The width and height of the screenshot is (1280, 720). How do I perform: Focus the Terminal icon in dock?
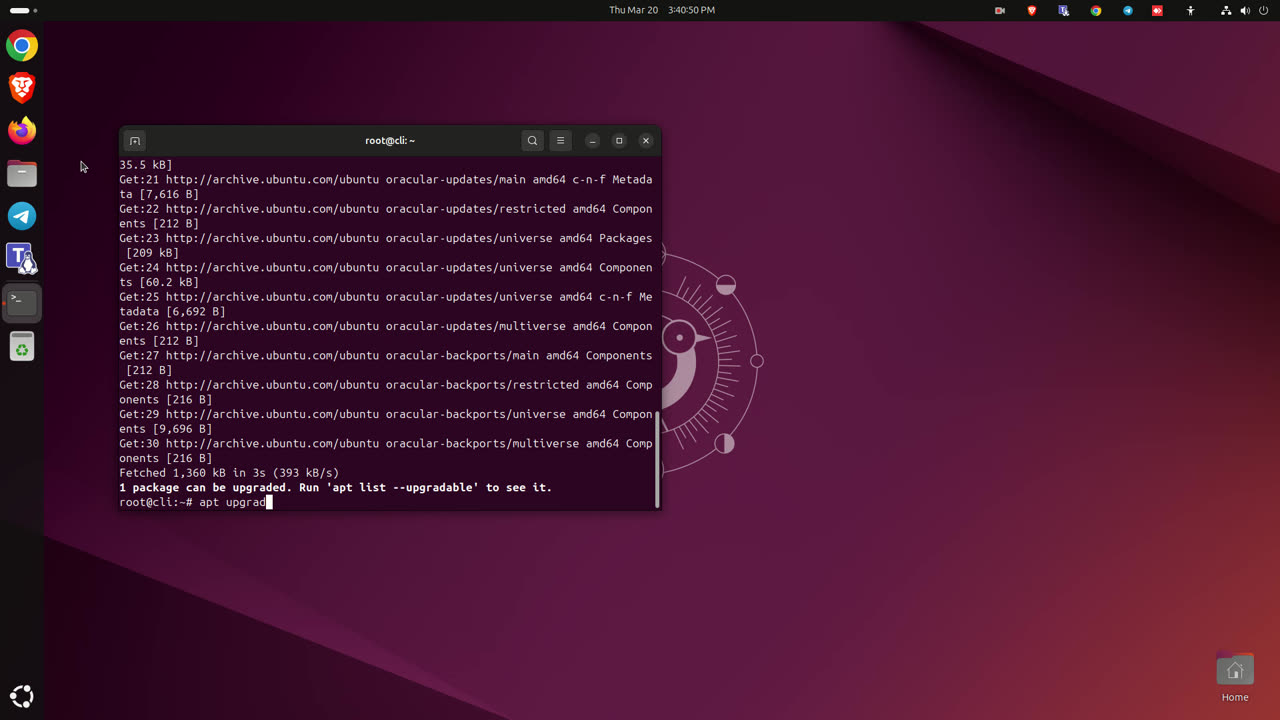[22, 302]
